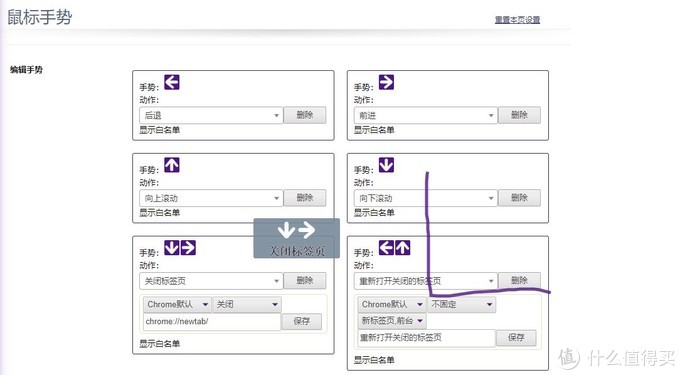Open the 新标签页,前台 dropdown
Image resolution: width=680 pixels, height=375 pixels.
point(392,321)
